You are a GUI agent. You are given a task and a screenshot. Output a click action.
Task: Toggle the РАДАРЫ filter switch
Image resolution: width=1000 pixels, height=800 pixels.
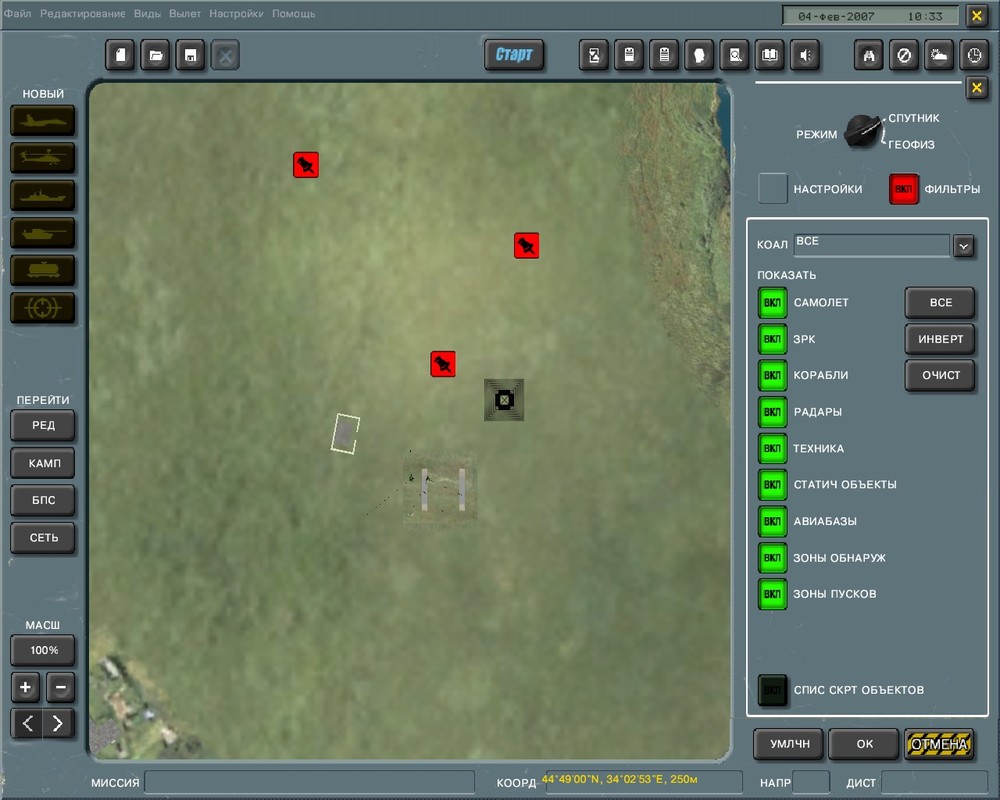[x=772, y=411]
